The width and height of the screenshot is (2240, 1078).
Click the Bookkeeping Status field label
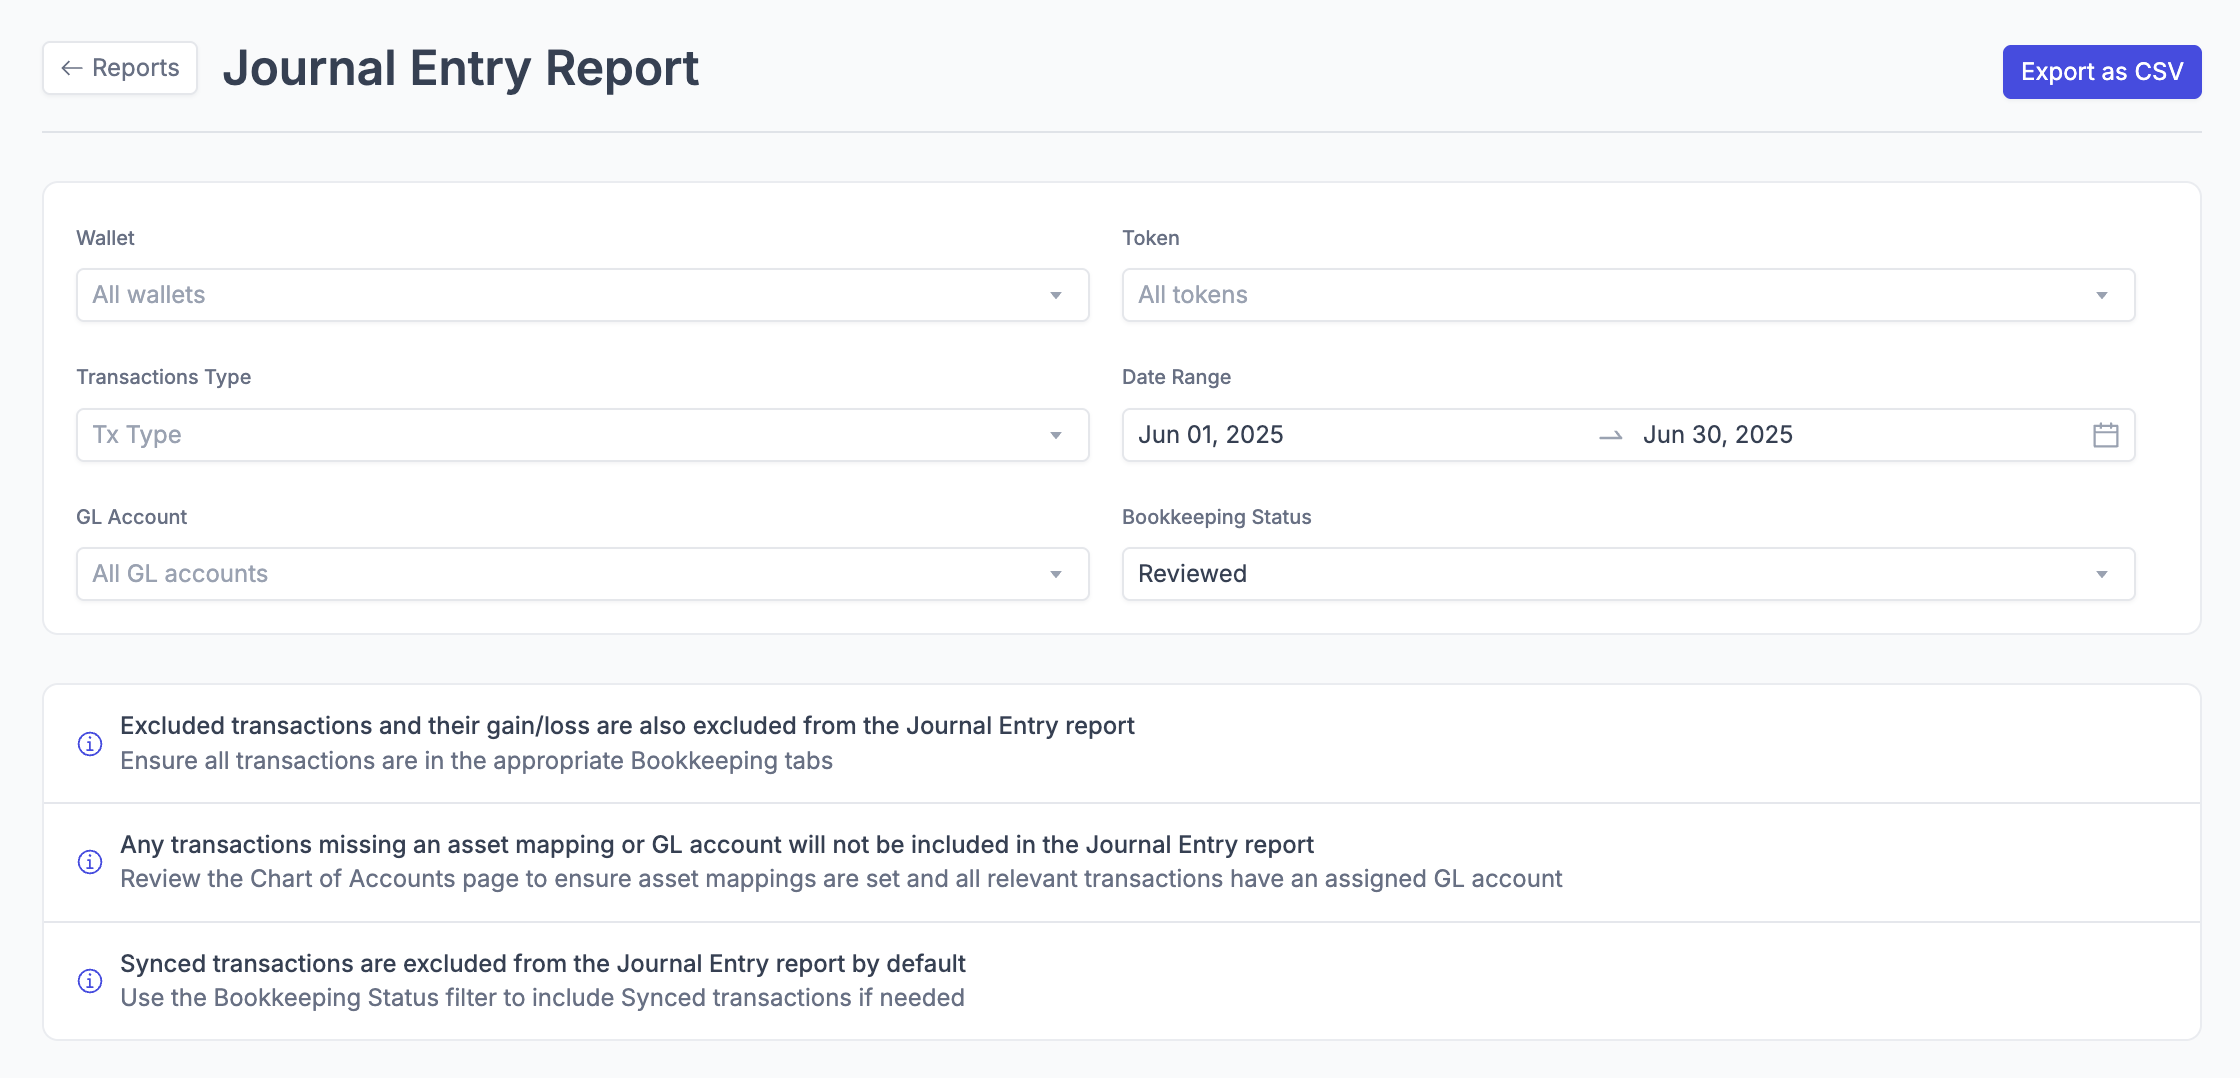tap(1216, 517)
